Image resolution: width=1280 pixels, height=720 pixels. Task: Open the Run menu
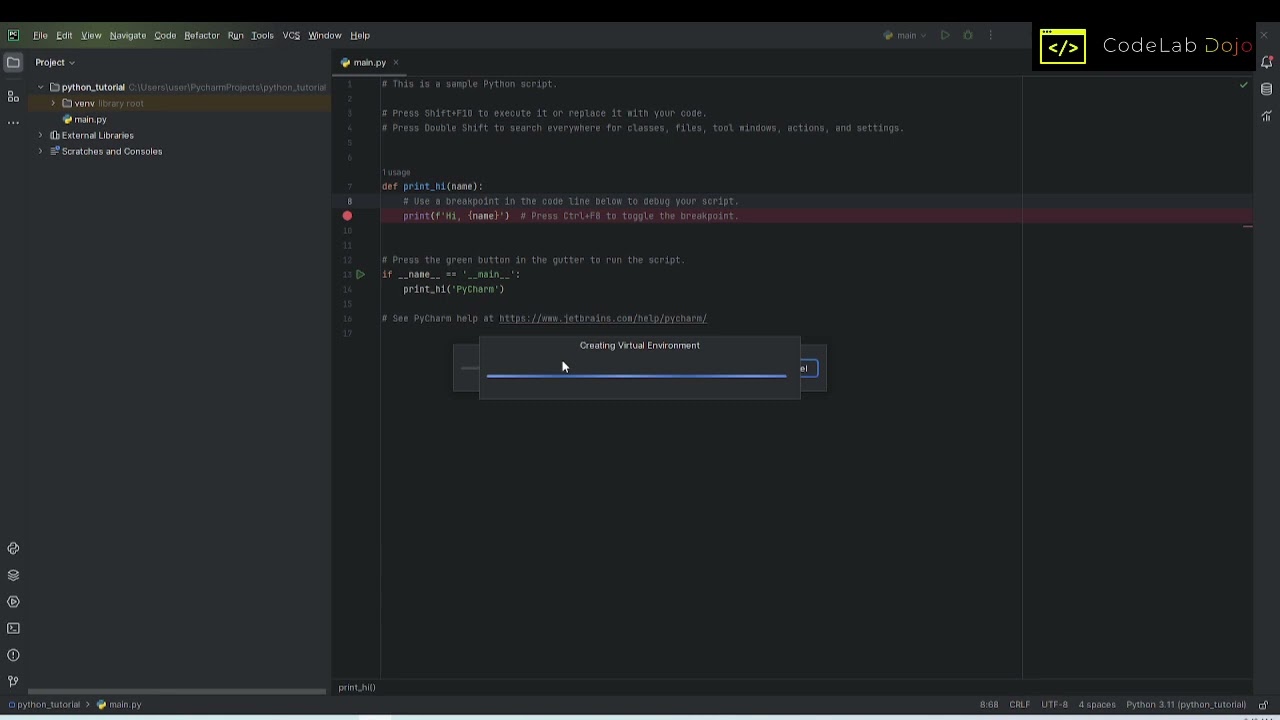(x=235, y=35)
